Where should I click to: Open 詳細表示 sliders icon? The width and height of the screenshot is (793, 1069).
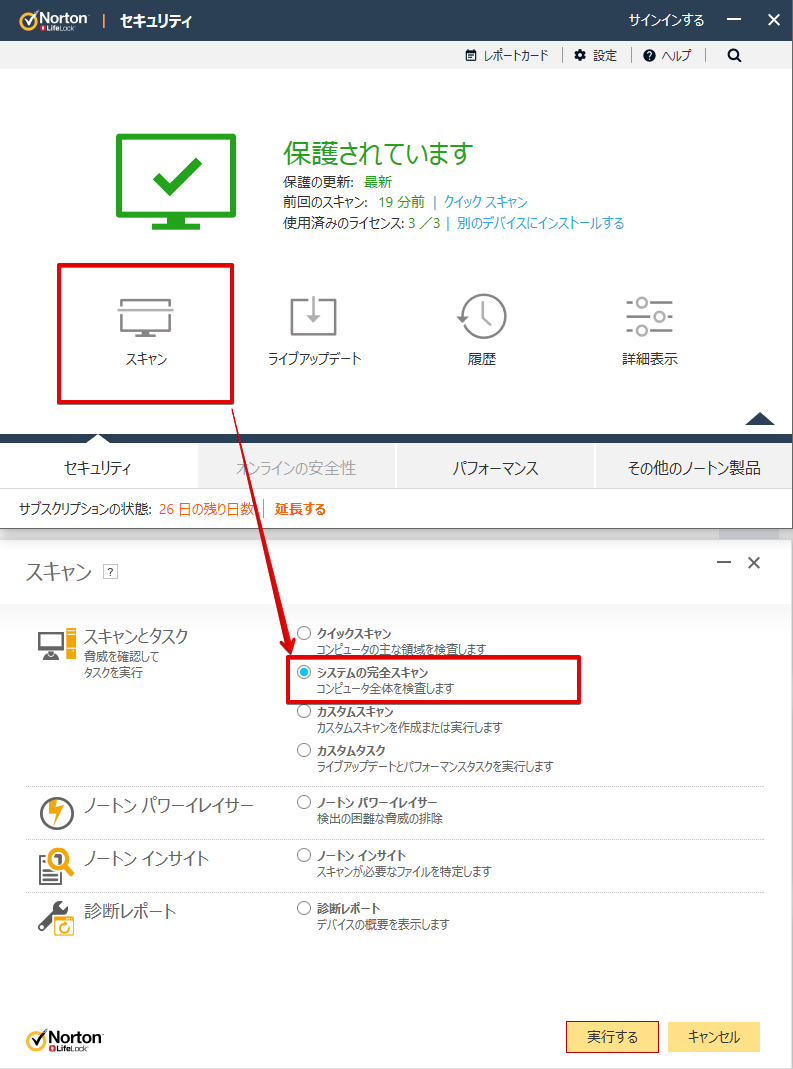[649, 316]
